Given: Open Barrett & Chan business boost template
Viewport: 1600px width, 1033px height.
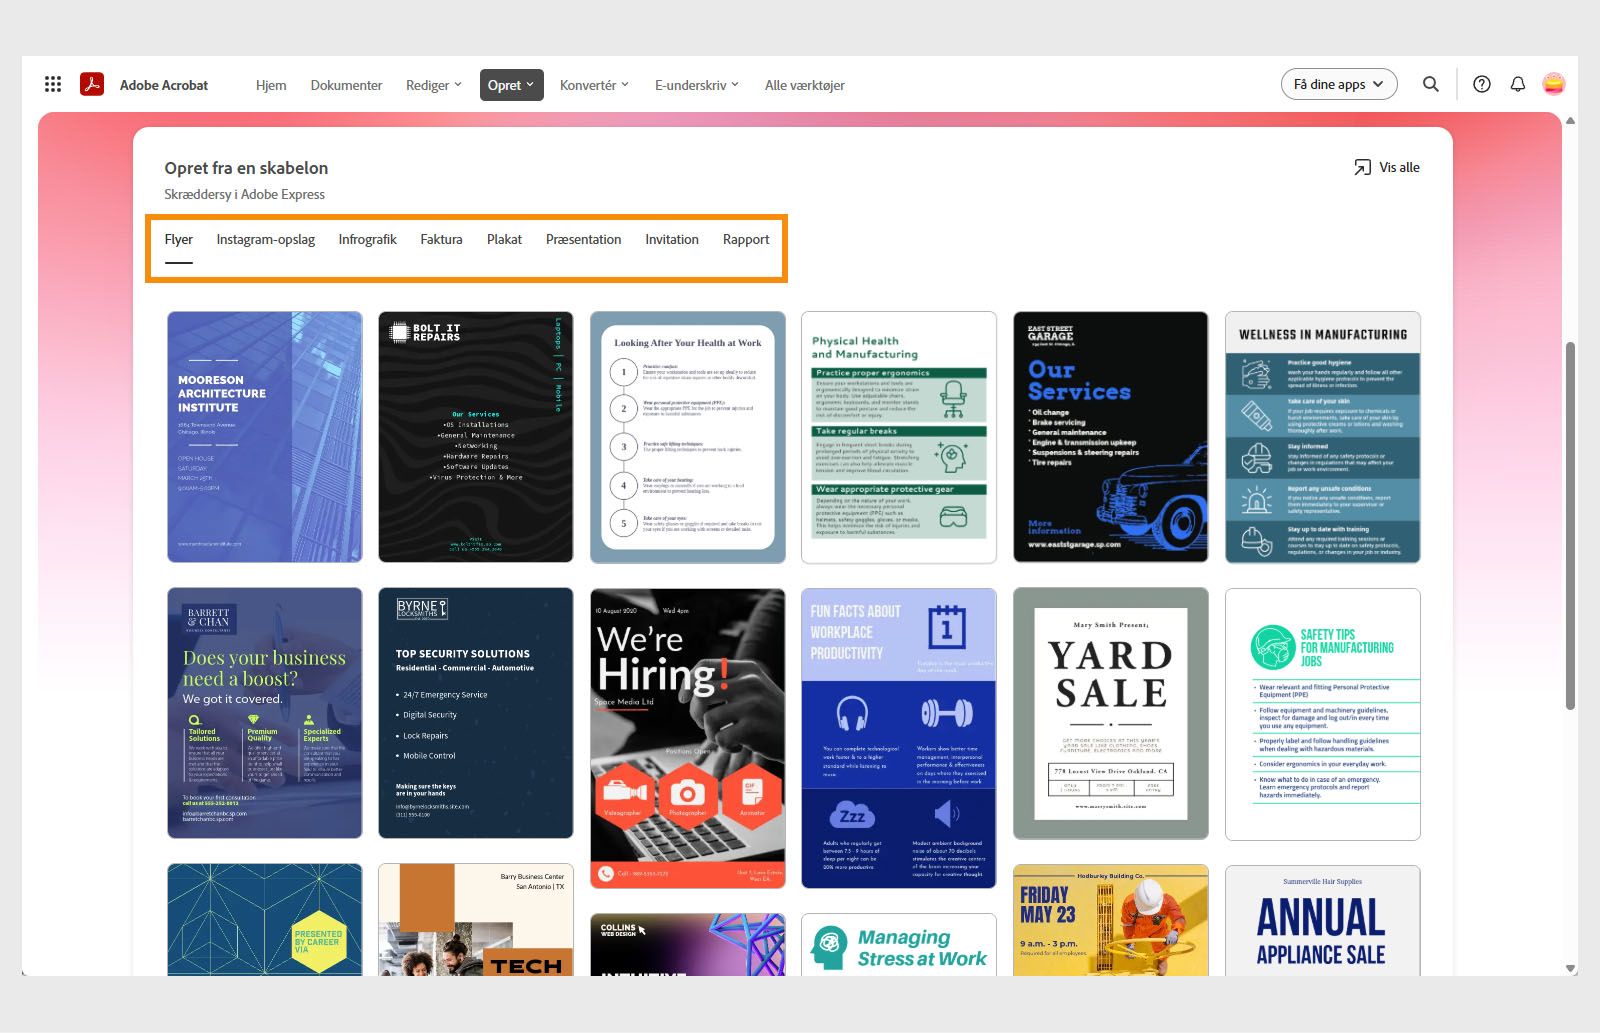Looking at the screenshot, I should coord(265,713).
